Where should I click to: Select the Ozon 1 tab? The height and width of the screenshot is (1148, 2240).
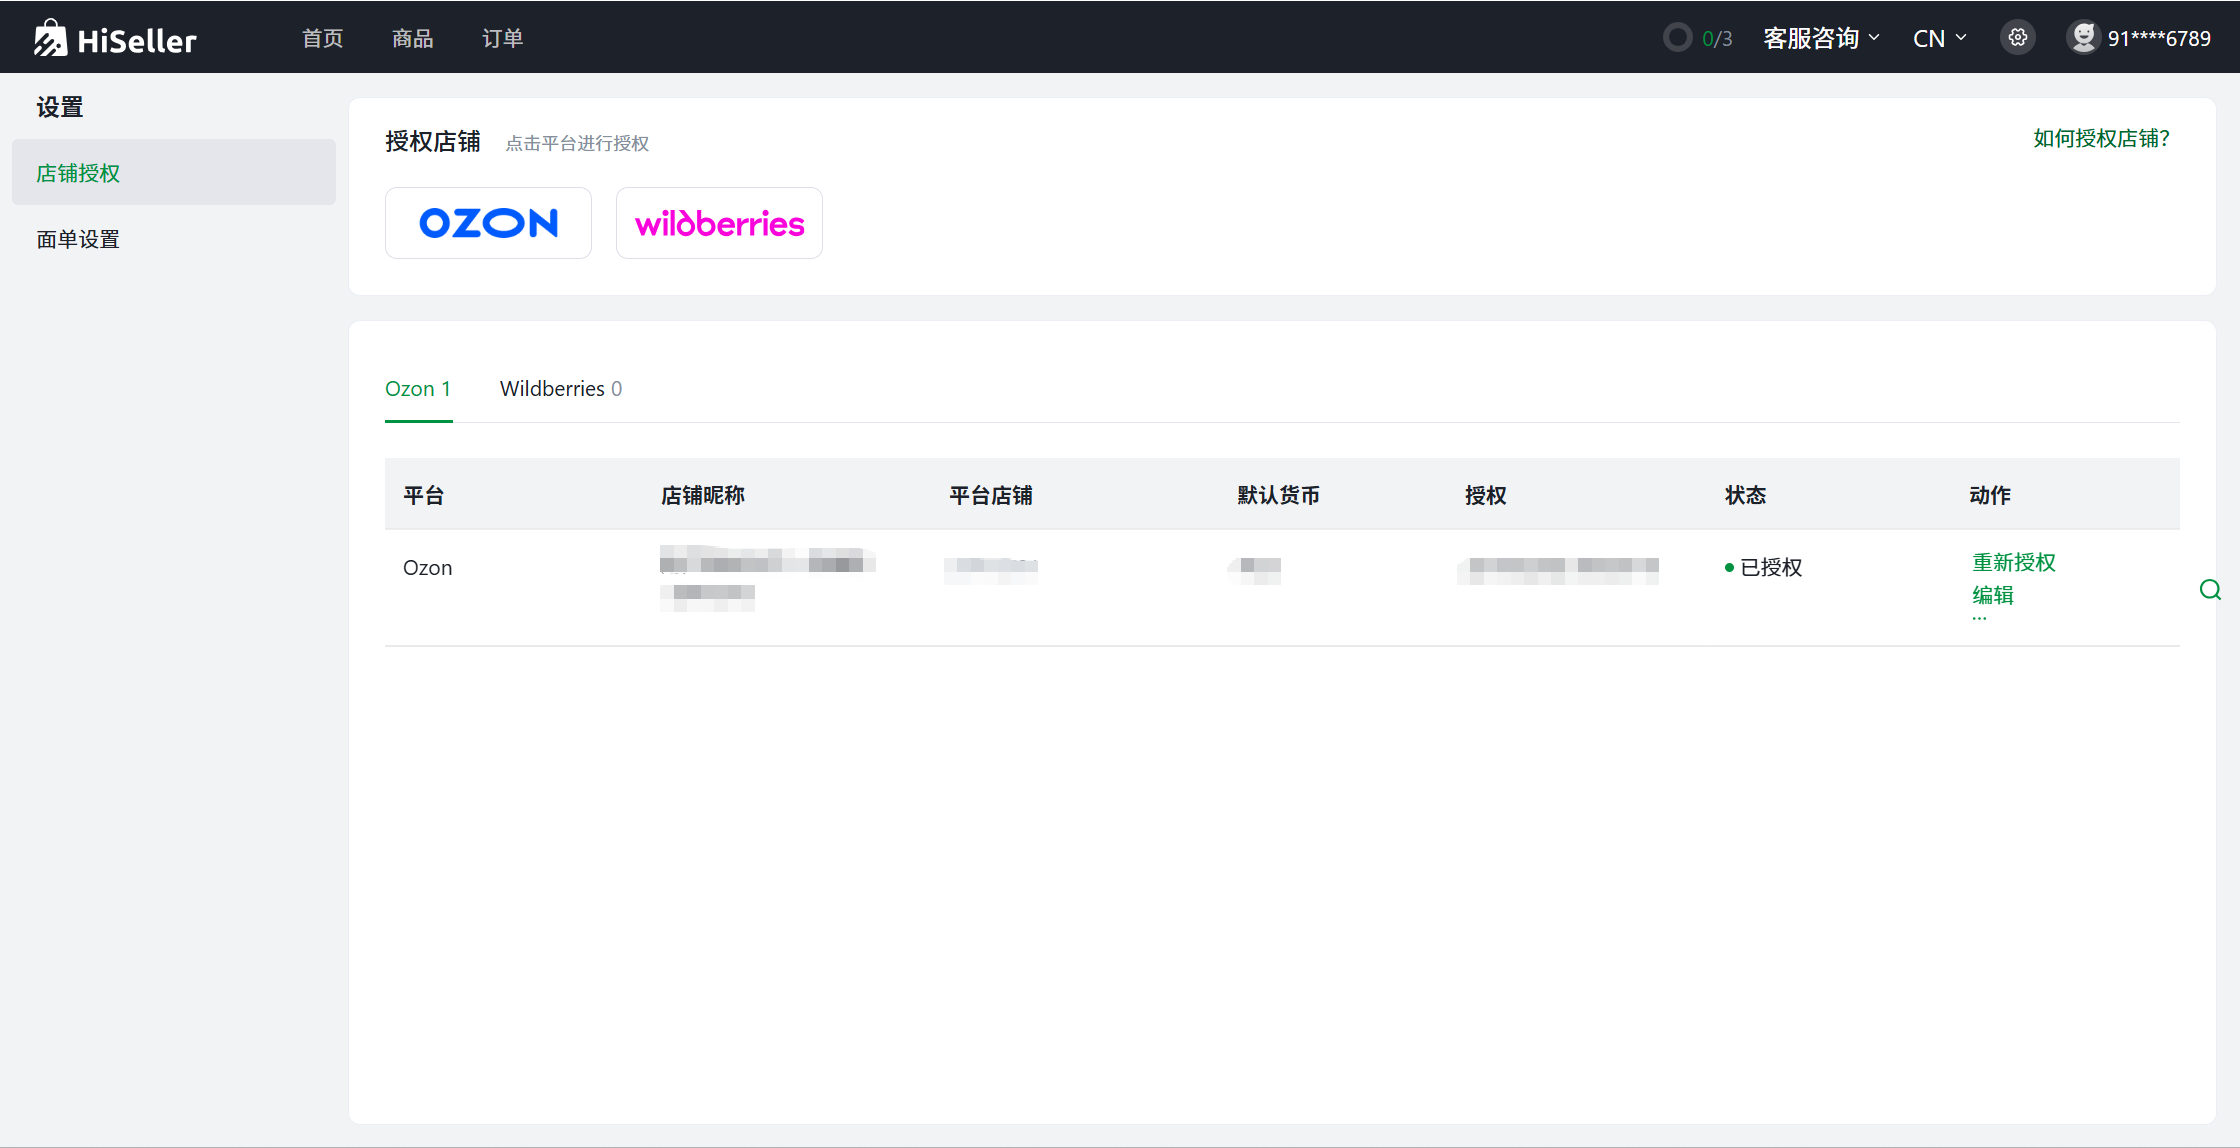coord(418,389)
